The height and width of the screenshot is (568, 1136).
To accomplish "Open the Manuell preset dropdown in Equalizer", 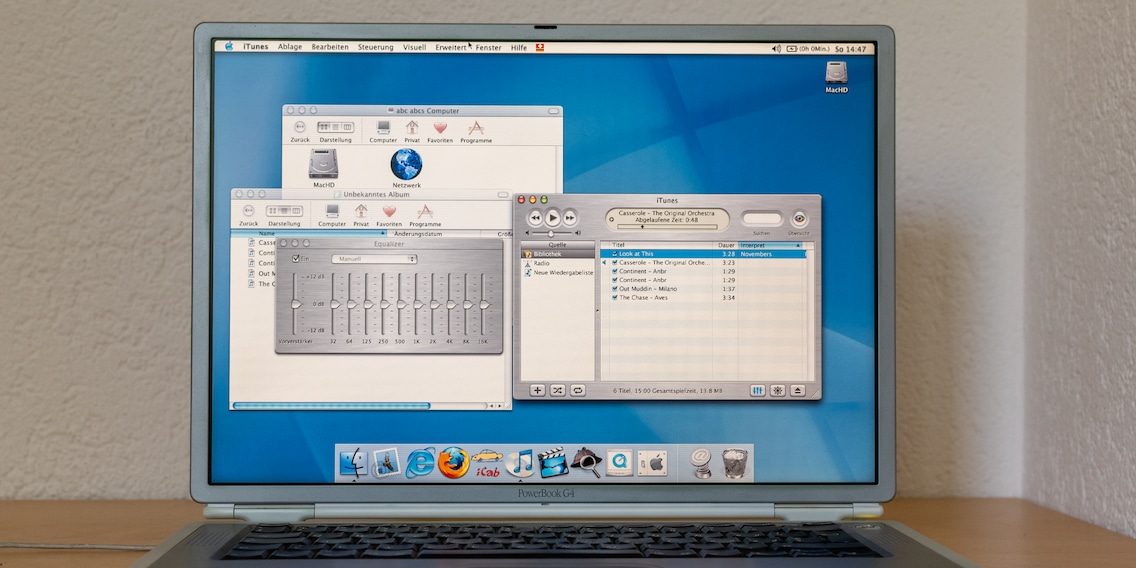I will 375,259.
